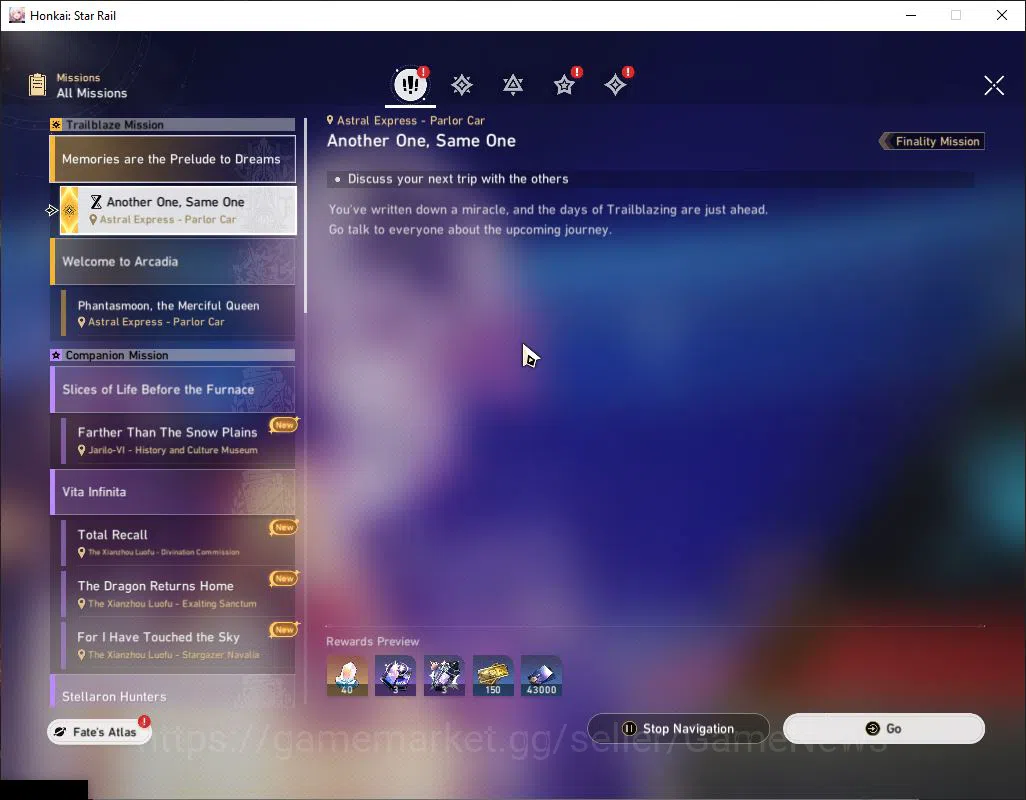Click the Honkai: Star Rail title bar icon
This screenshot has width=1026, height=800.
16,15
